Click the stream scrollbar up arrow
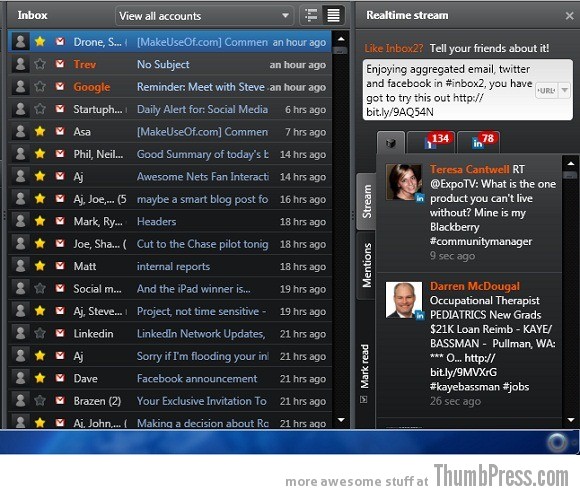Image resolution: width=580 pixels, height=495 pixels. click(x=571, y=163)
